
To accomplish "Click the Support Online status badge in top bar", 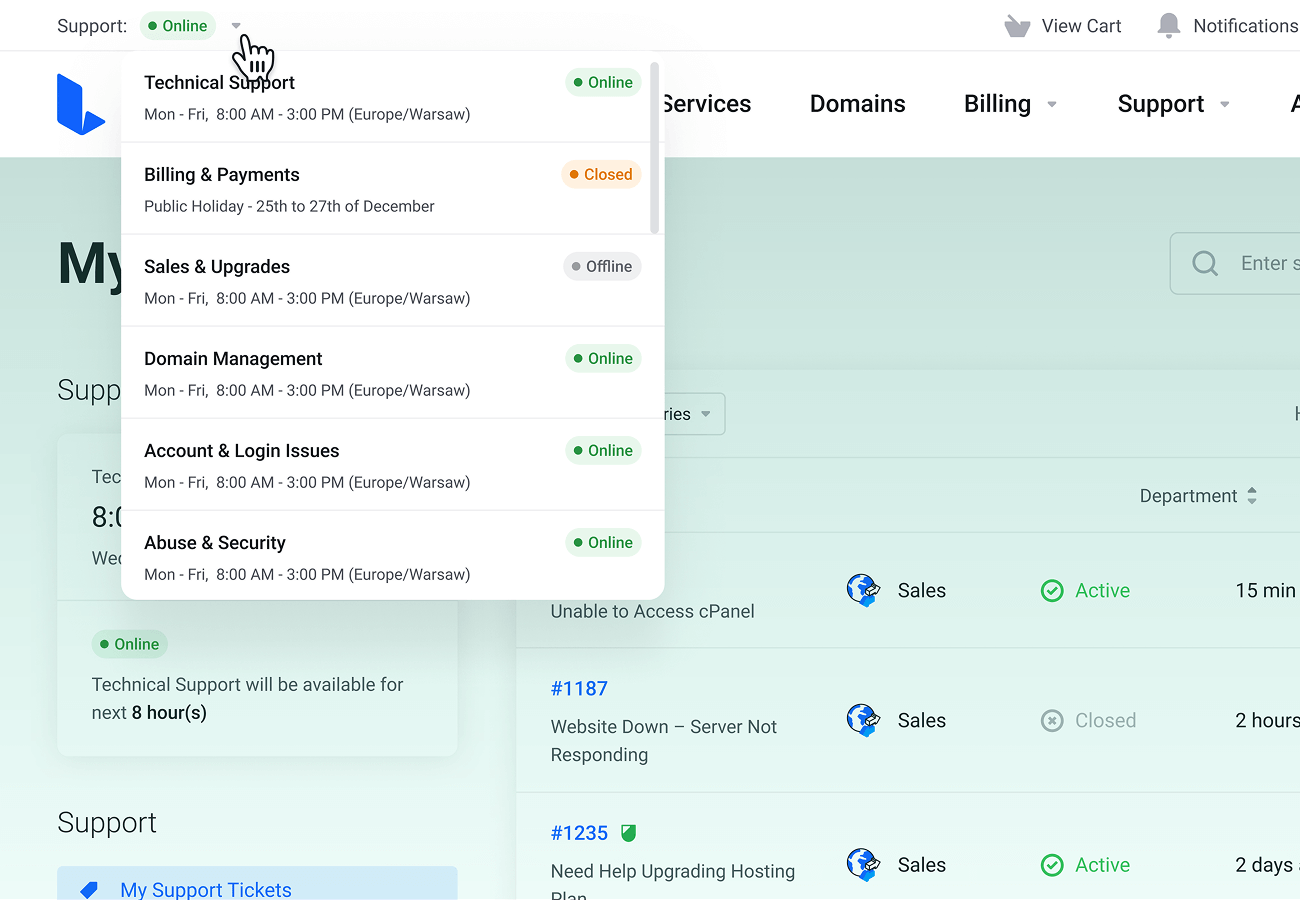I will [178, 26].
